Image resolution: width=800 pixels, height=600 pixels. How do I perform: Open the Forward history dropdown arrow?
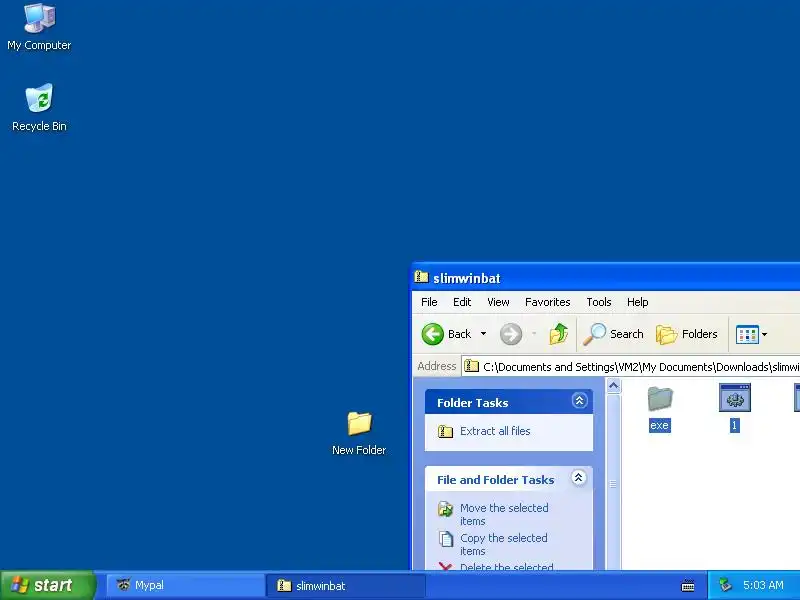point(534,334)
